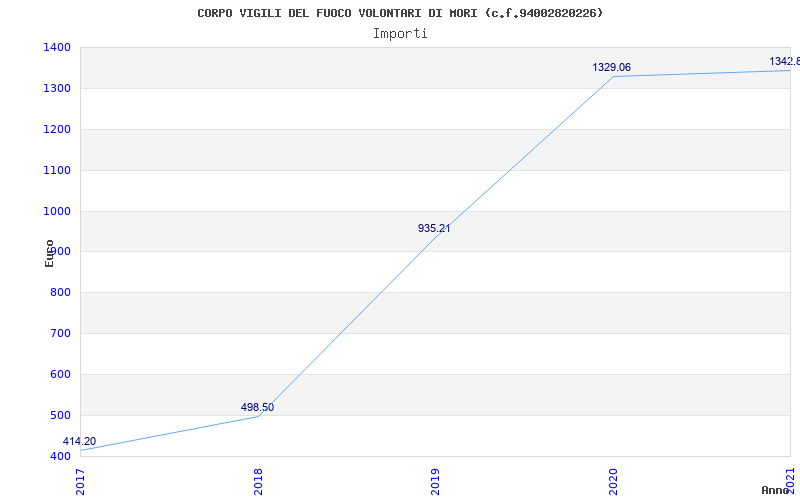Click the 2017 x-axis label

80,482
